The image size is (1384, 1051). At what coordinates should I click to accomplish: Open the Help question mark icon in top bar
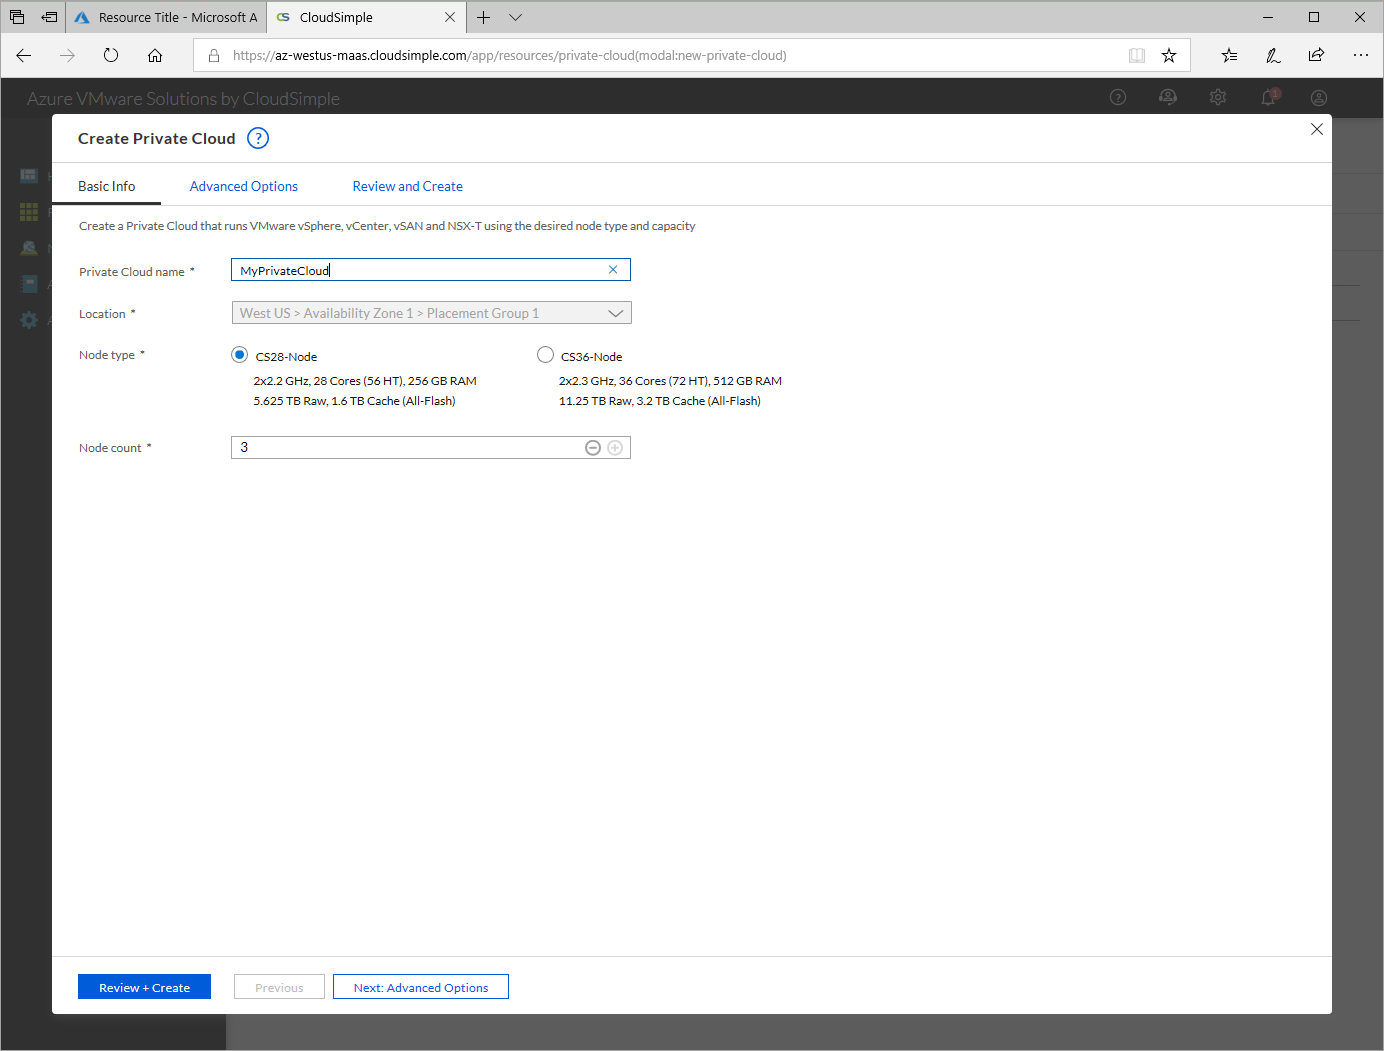click(1117, 97)
